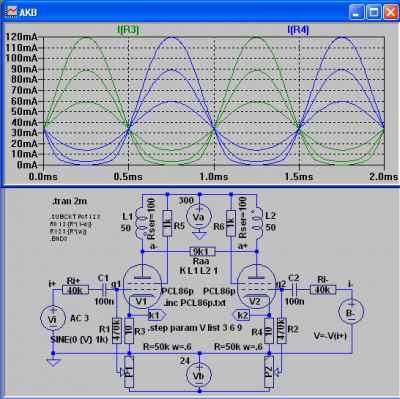This screenshot has width=400, height=399.
Task: Minimize the AKB window
Action: point(357,12)
